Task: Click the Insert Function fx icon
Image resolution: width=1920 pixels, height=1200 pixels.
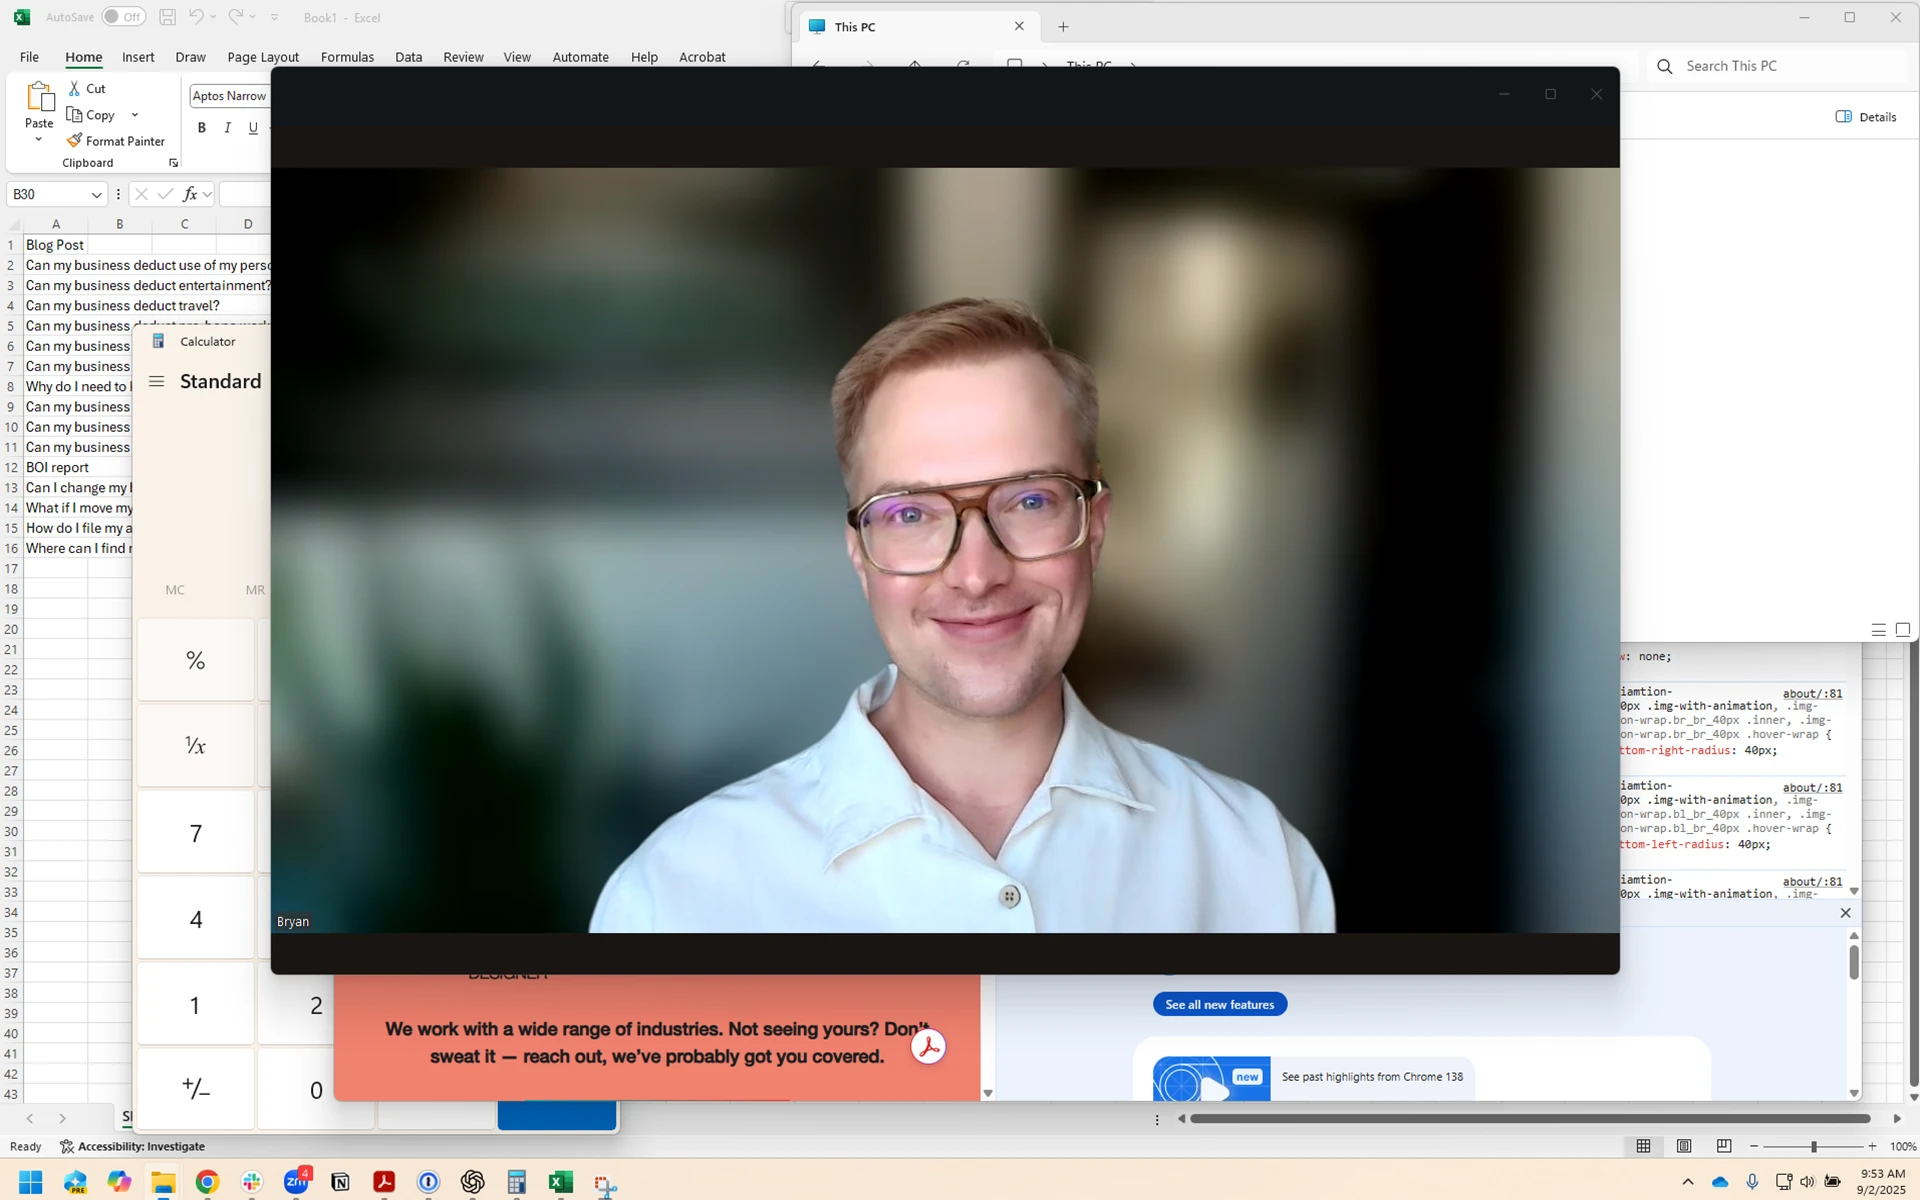Action: 190,194
